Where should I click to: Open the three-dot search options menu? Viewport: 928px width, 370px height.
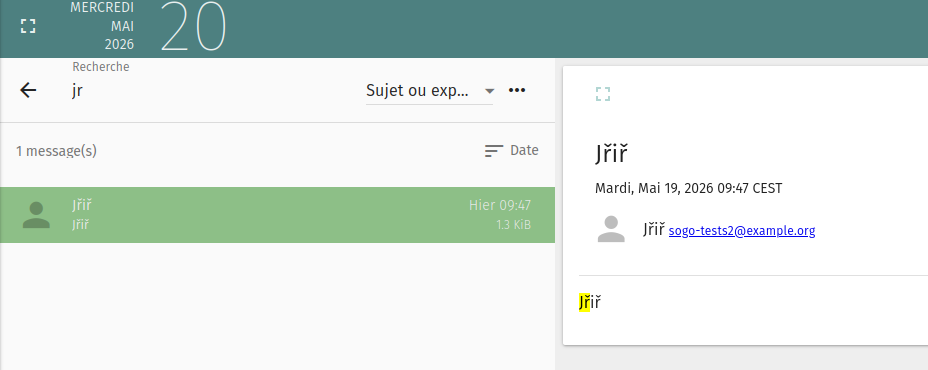pos(517,90)
